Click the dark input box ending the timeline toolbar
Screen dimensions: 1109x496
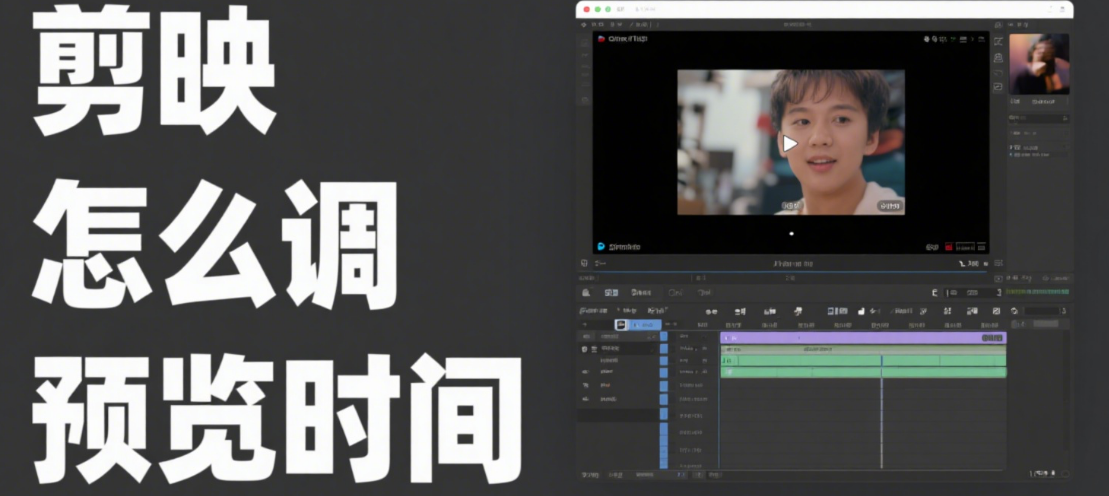1041,311
